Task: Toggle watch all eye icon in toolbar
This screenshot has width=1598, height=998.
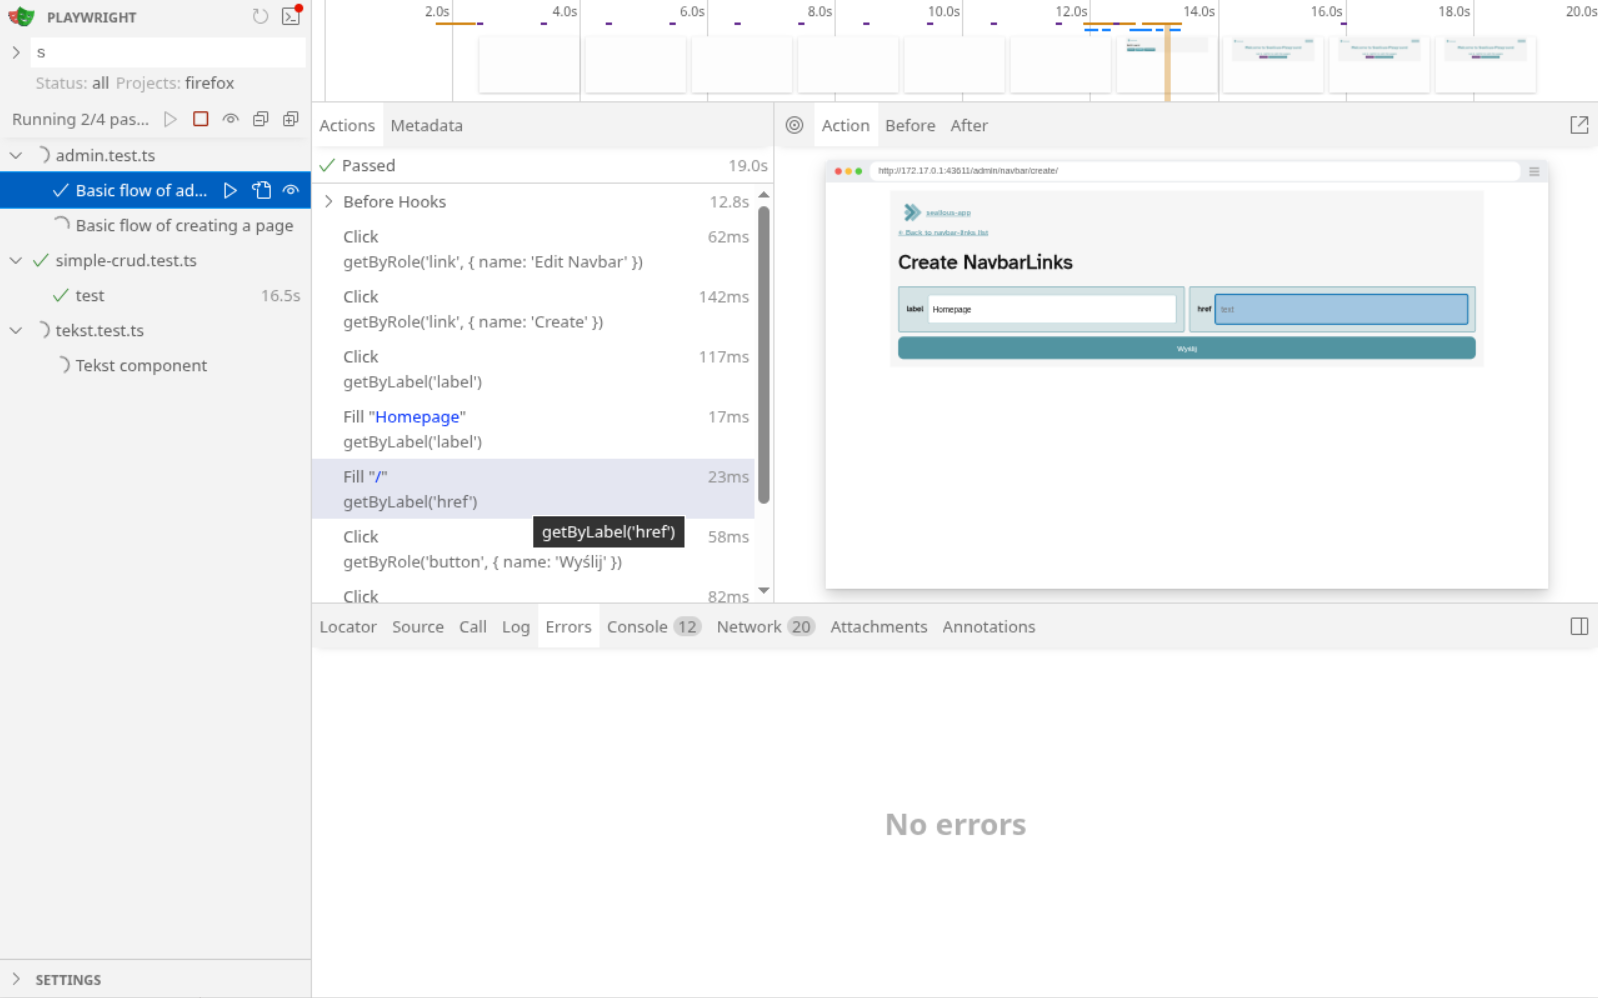Action: click(230, 119)
